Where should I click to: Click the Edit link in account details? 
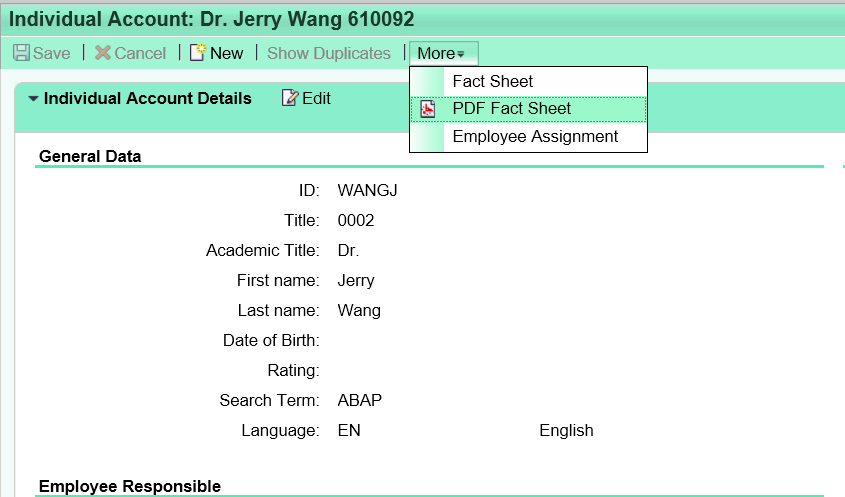click(x=316, y=98)
